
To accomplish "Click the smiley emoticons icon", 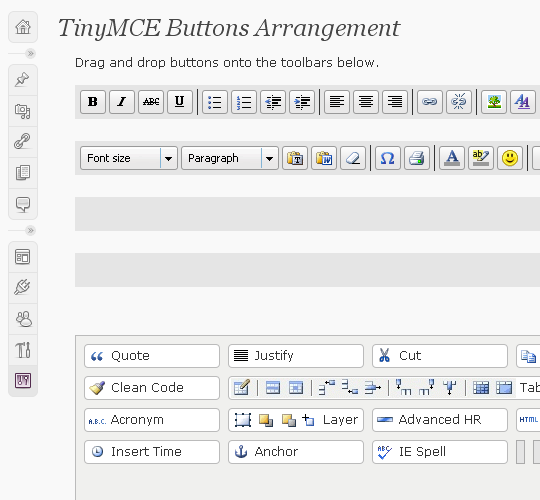I will tap(510, 158).
